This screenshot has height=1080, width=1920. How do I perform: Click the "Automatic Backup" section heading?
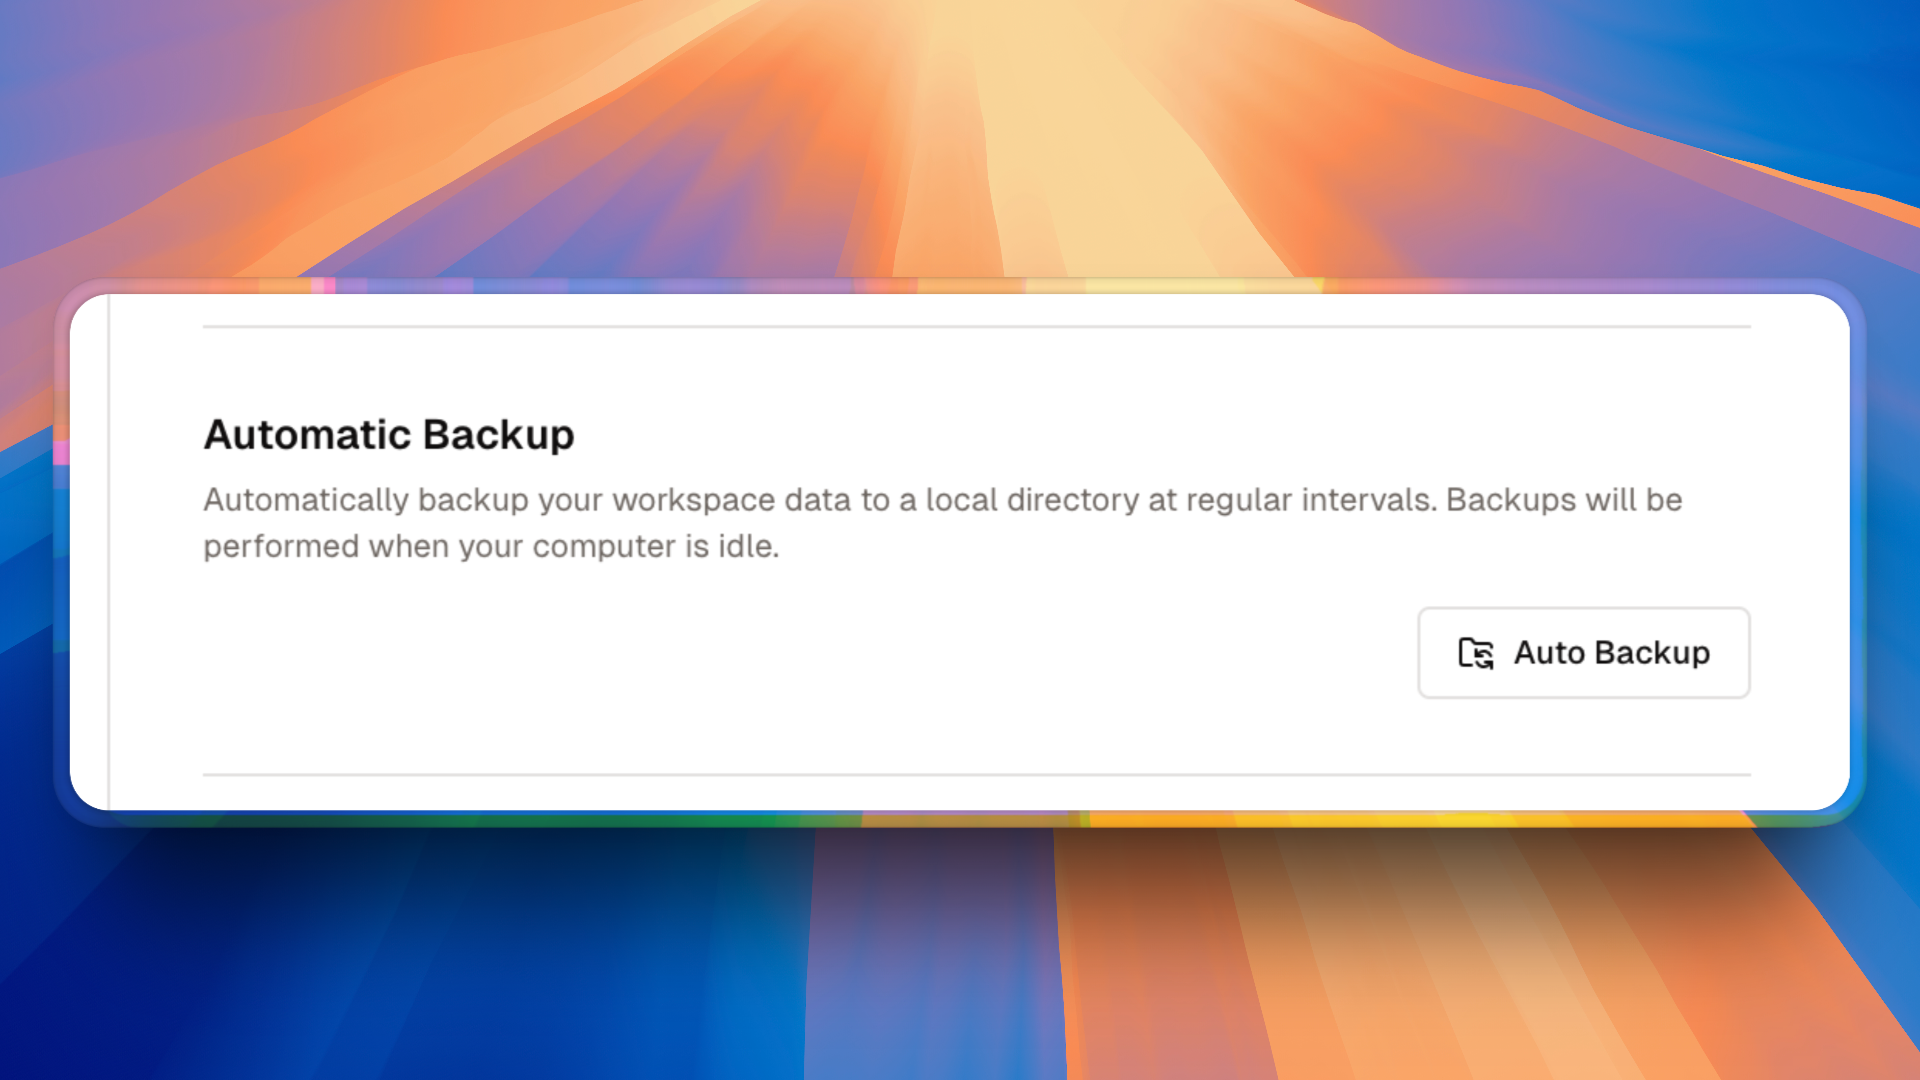[389, 435]
